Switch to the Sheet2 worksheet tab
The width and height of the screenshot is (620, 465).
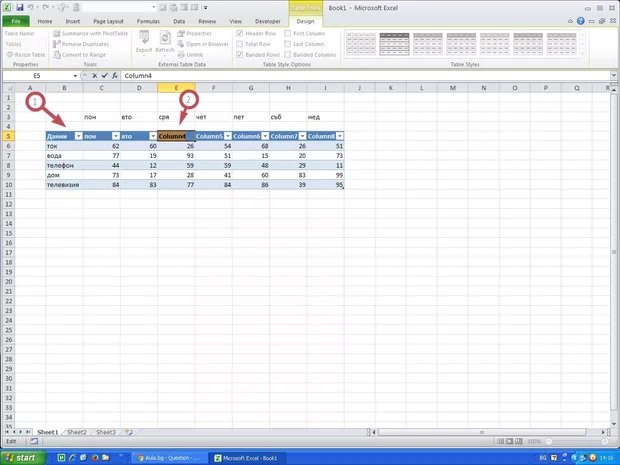(x=77, y=432)
